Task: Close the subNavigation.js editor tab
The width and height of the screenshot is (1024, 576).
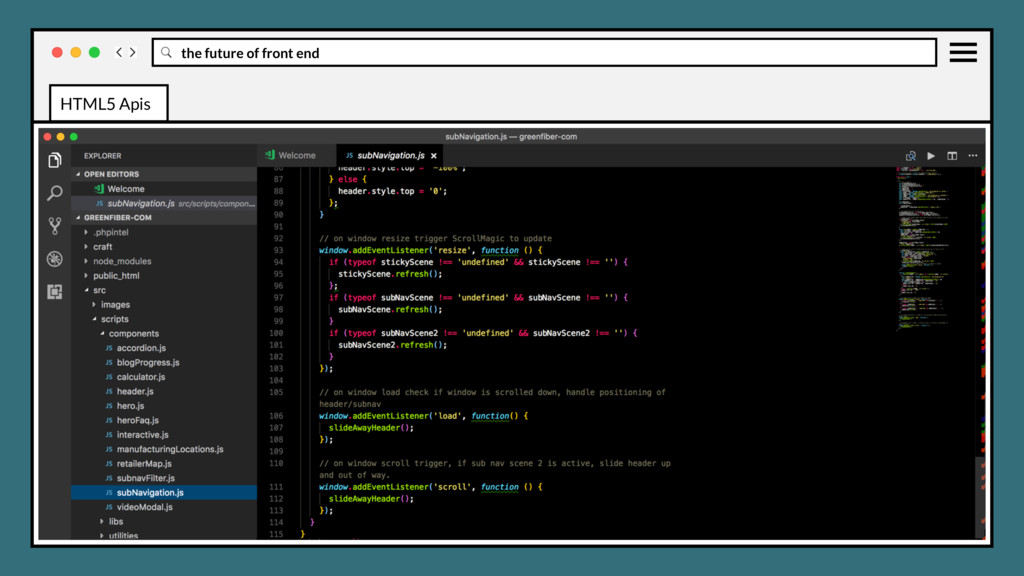Action: point(434,155)
